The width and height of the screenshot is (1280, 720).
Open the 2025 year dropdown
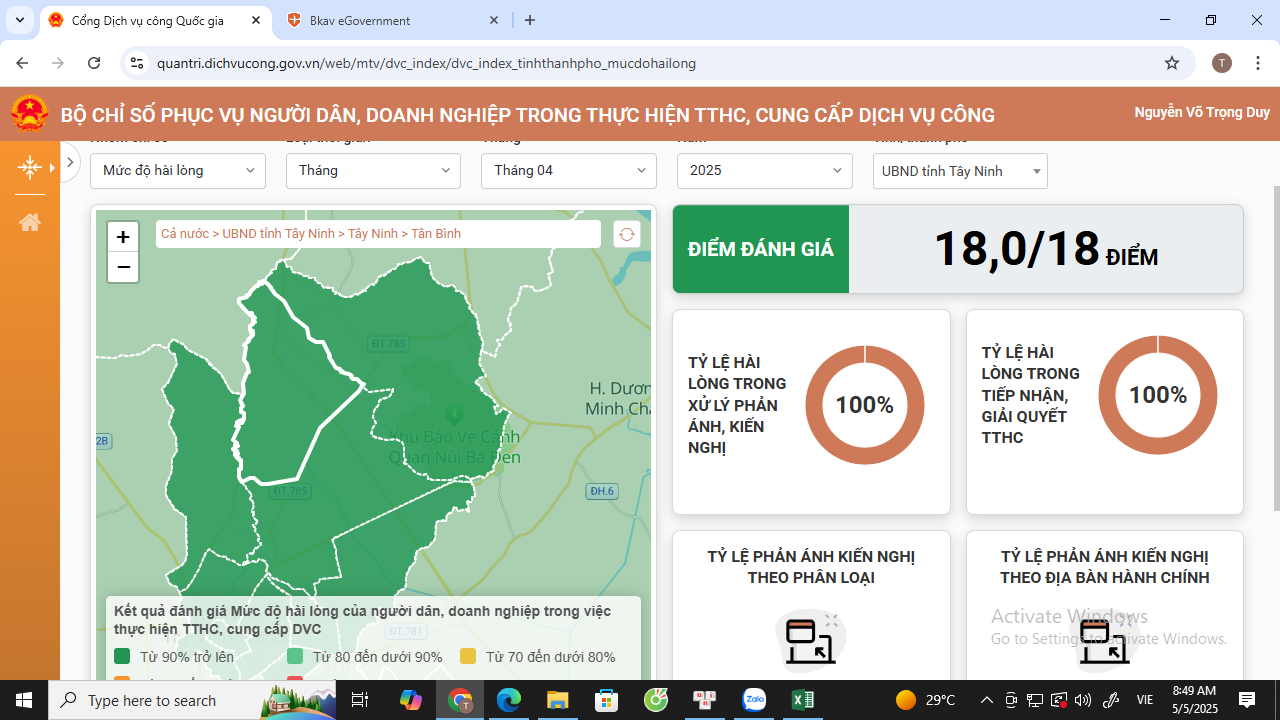point(765,171)
